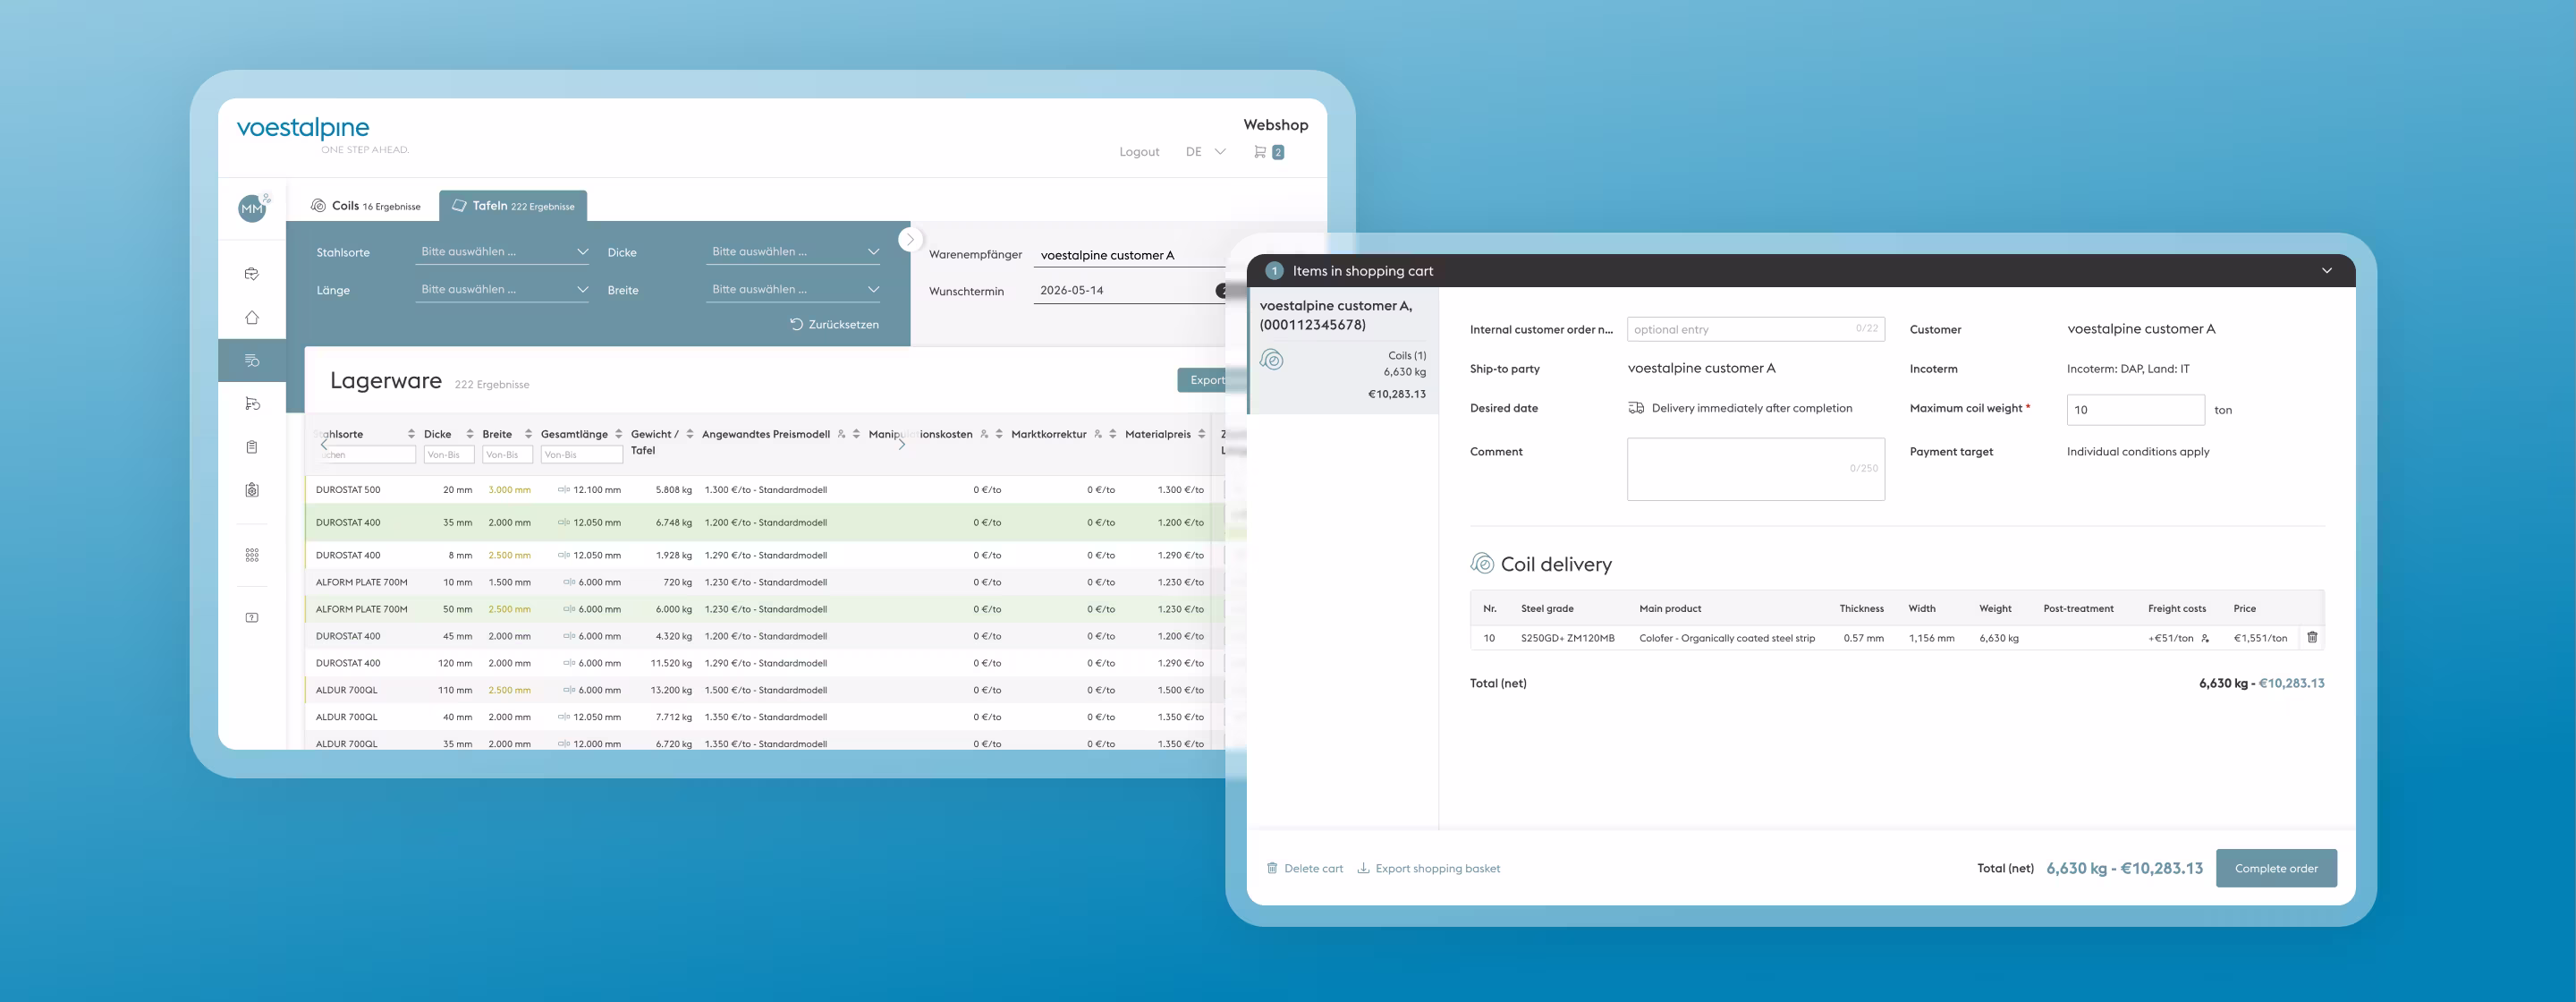Click the Webshop title text

(1275, 125)
